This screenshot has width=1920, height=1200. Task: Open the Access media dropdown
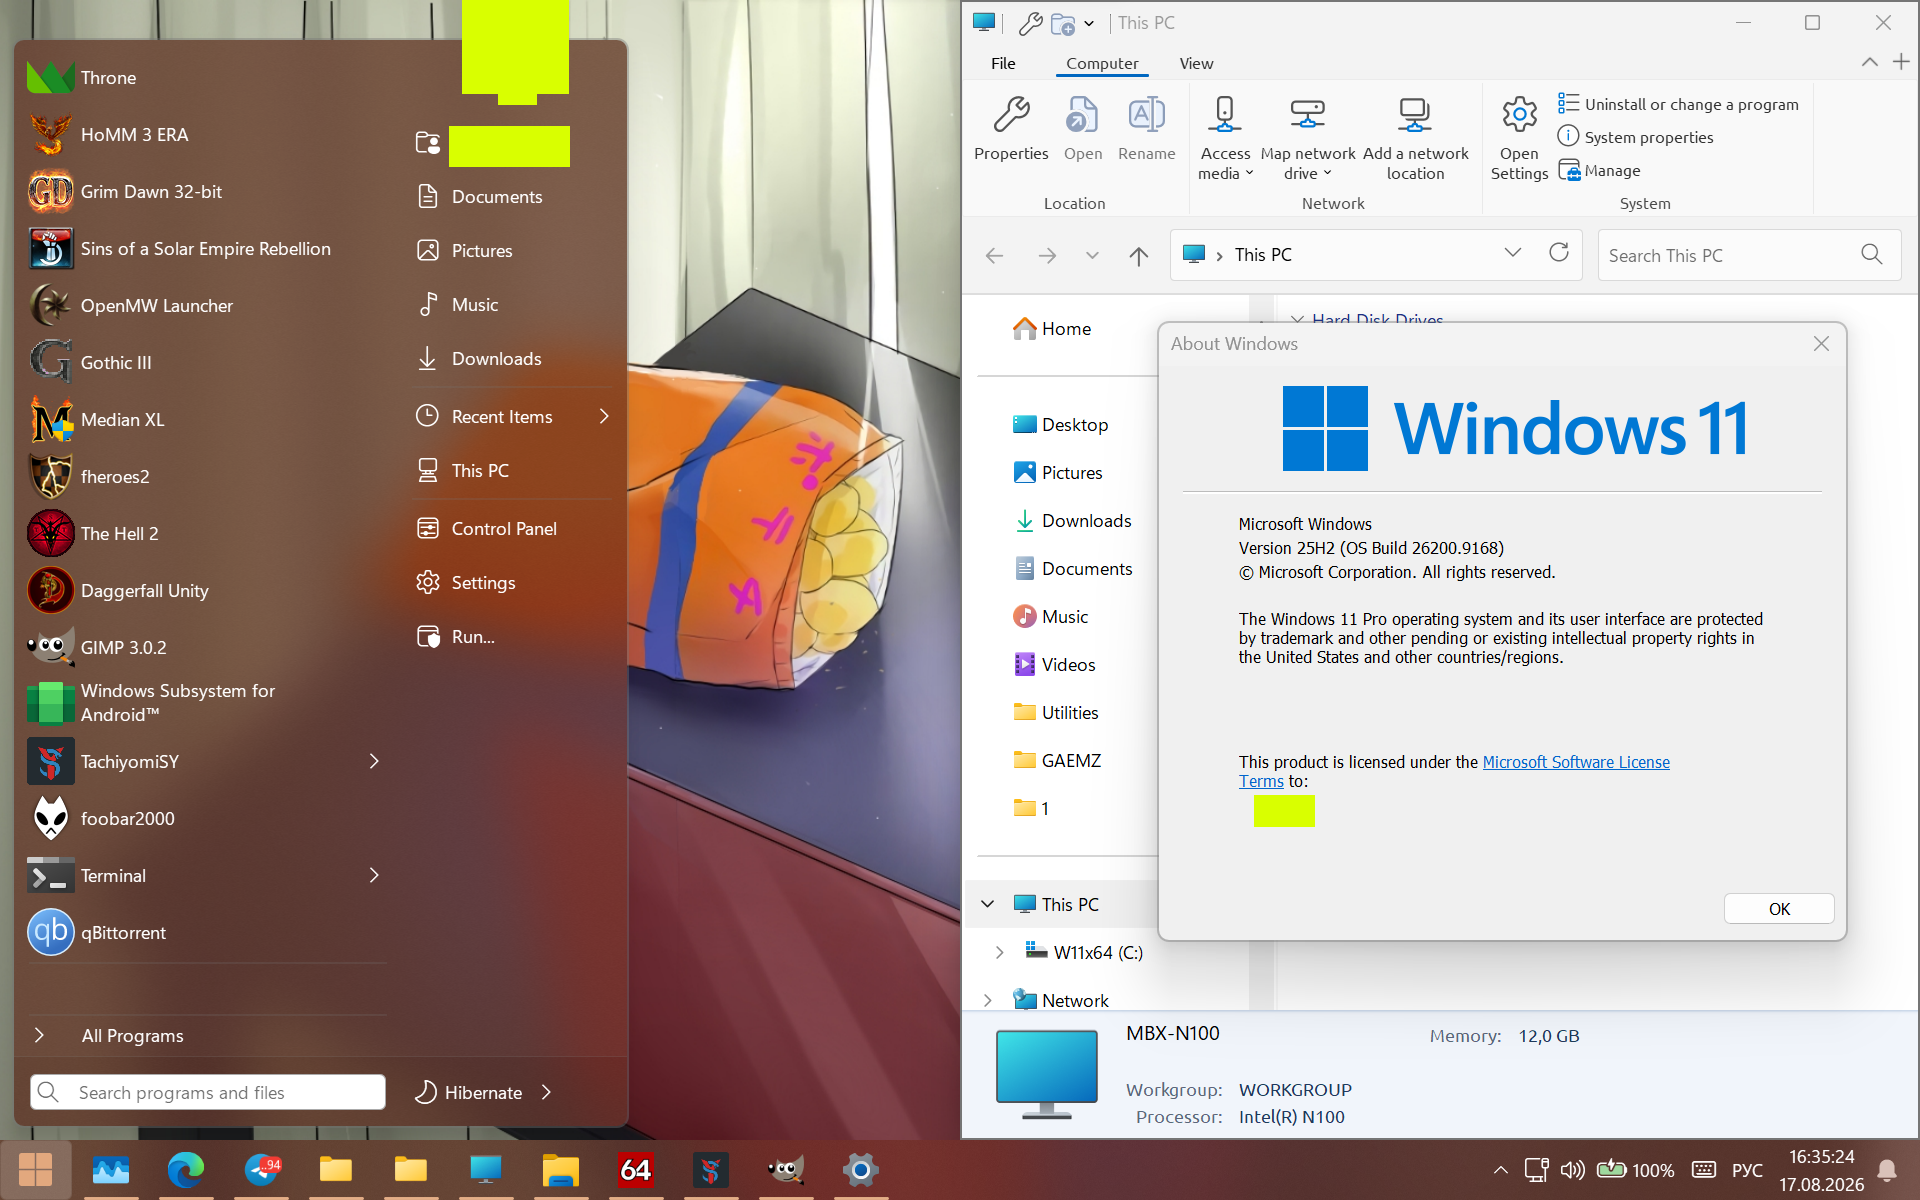pos(1225,139)
